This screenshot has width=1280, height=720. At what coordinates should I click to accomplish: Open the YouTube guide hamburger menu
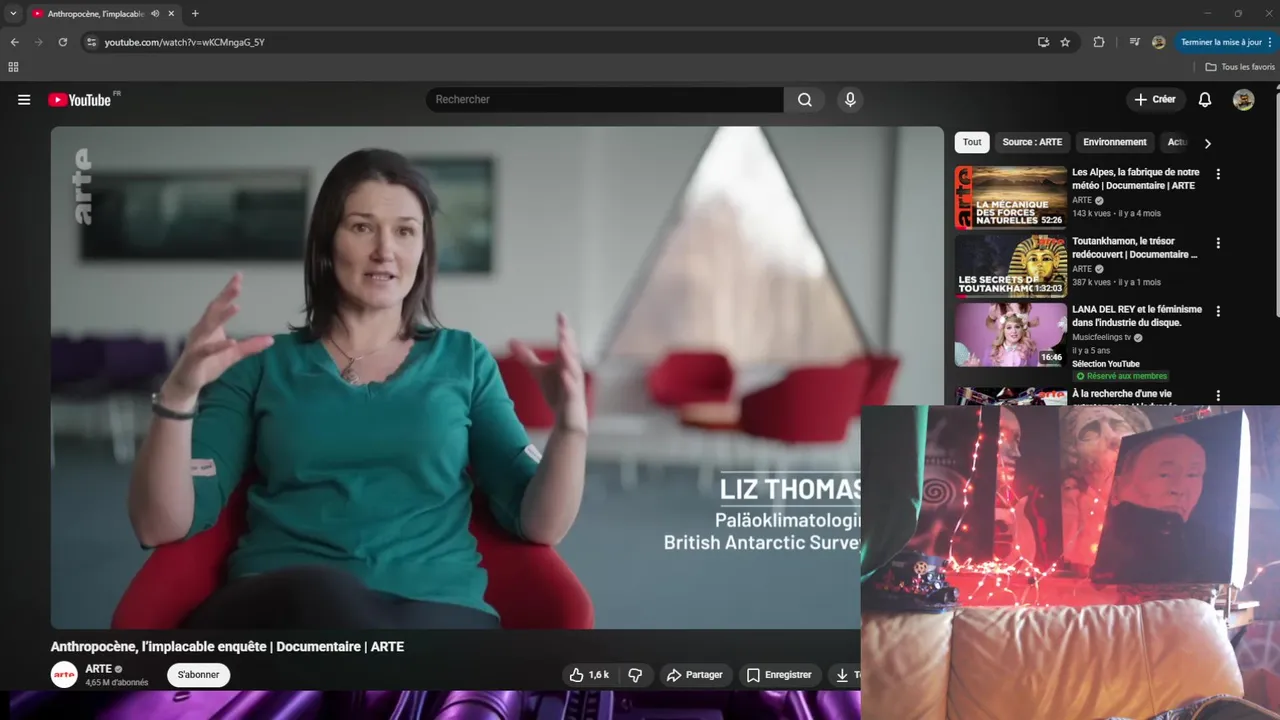point(24,100)
